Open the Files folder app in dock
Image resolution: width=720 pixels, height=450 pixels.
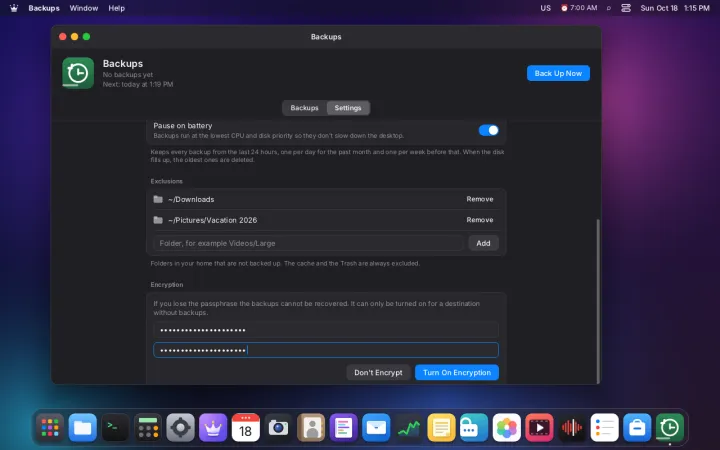click(83, 428)
